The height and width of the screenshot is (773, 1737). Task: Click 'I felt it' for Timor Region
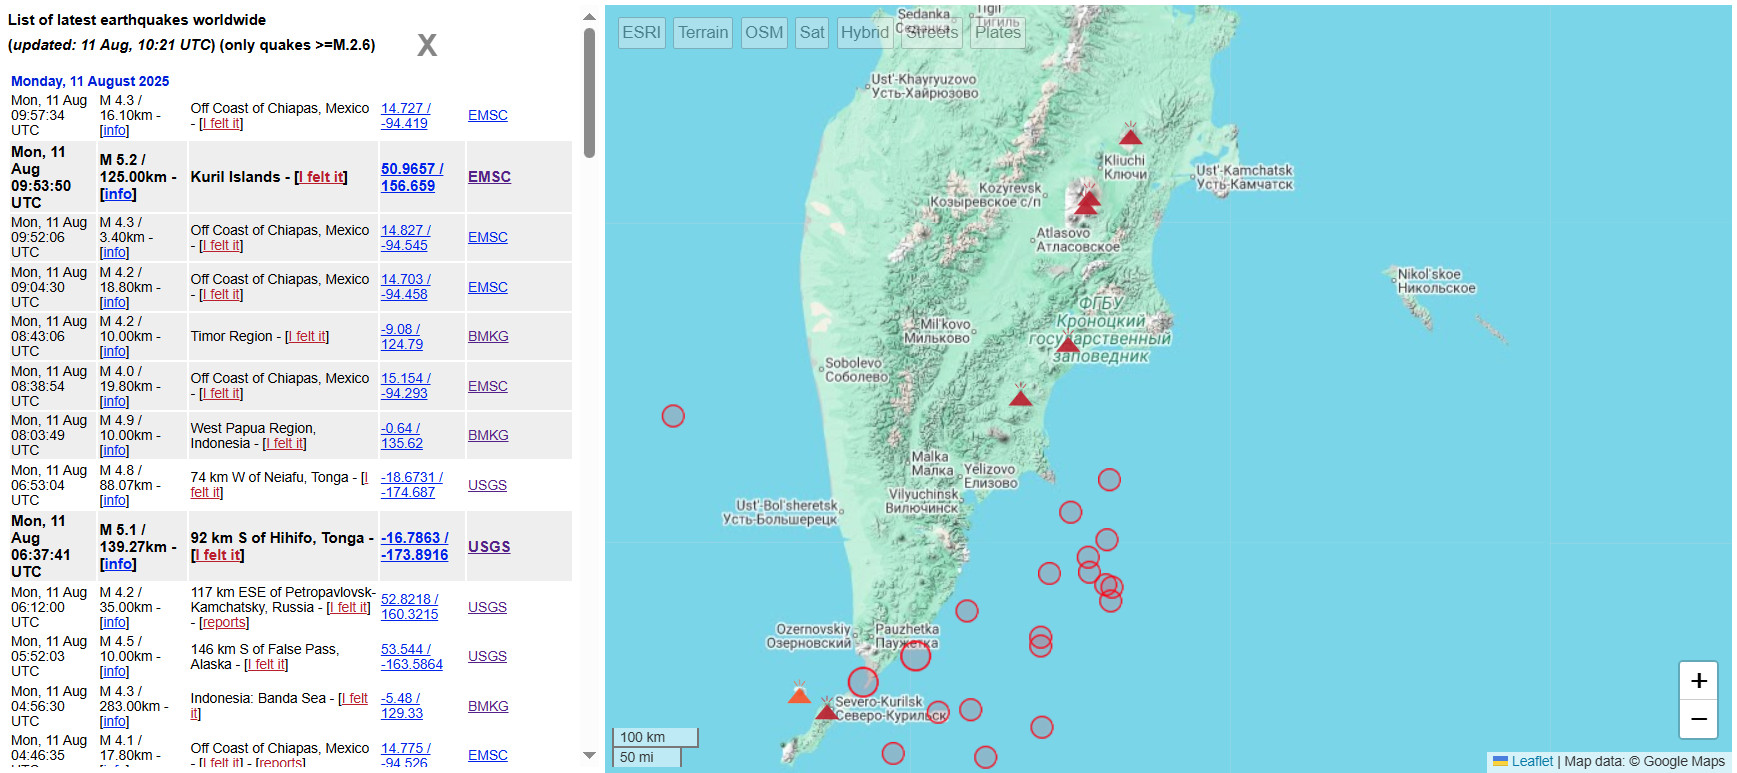click(306, 336)
